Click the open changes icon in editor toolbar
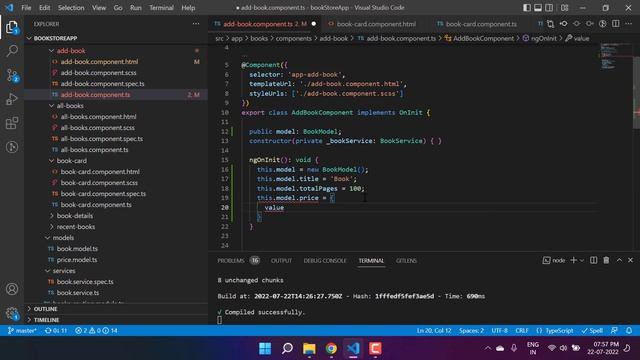Image resolution: width=640 pixels, height=360 pixels. pyautogui.click(x=550, y=24)
